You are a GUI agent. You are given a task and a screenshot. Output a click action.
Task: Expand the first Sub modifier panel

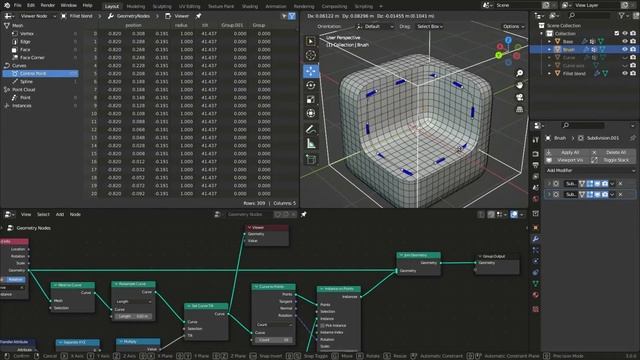pos(549,184)
